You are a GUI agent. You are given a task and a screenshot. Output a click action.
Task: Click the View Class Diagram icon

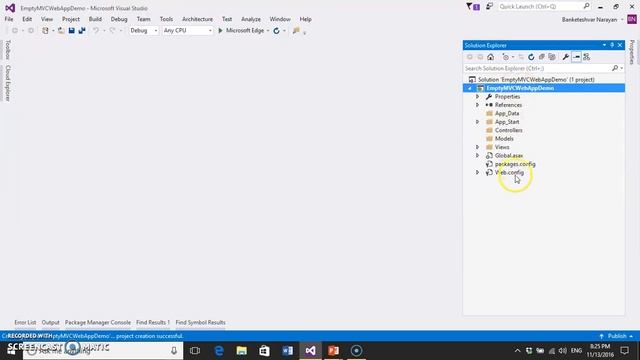pos(587,57)
